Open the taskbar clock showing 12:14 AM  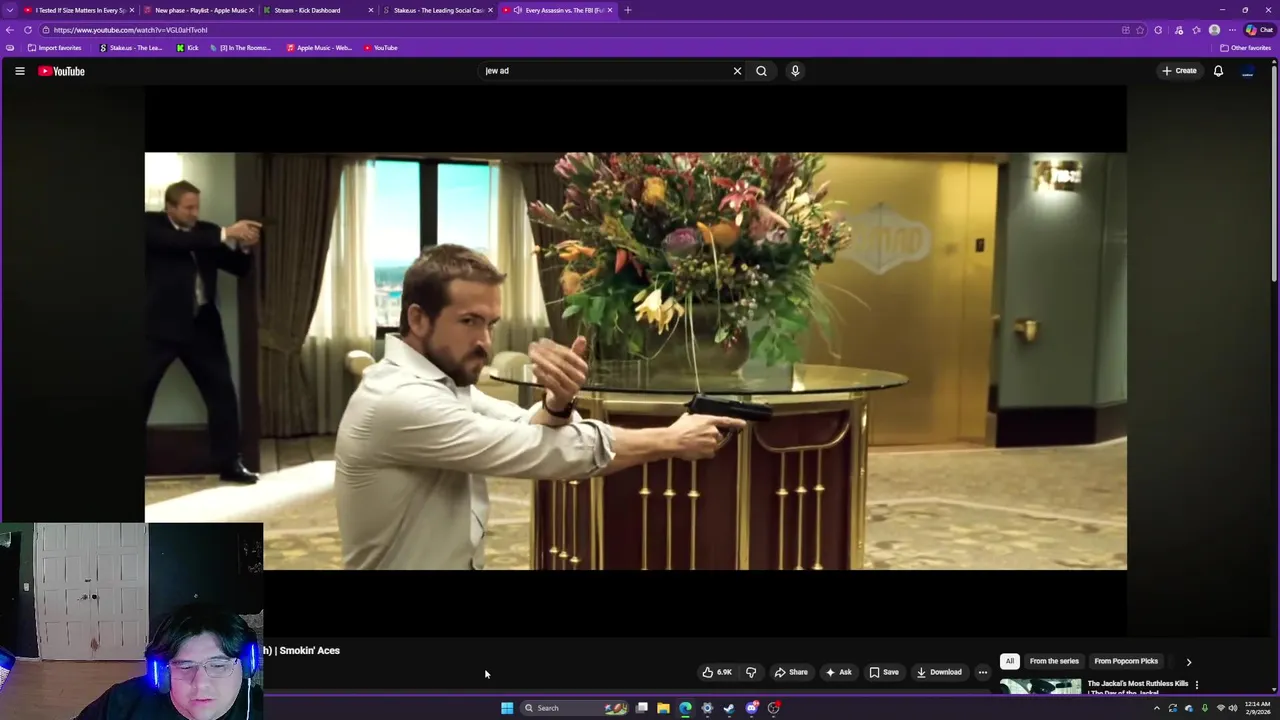(x=1257, y=708)
